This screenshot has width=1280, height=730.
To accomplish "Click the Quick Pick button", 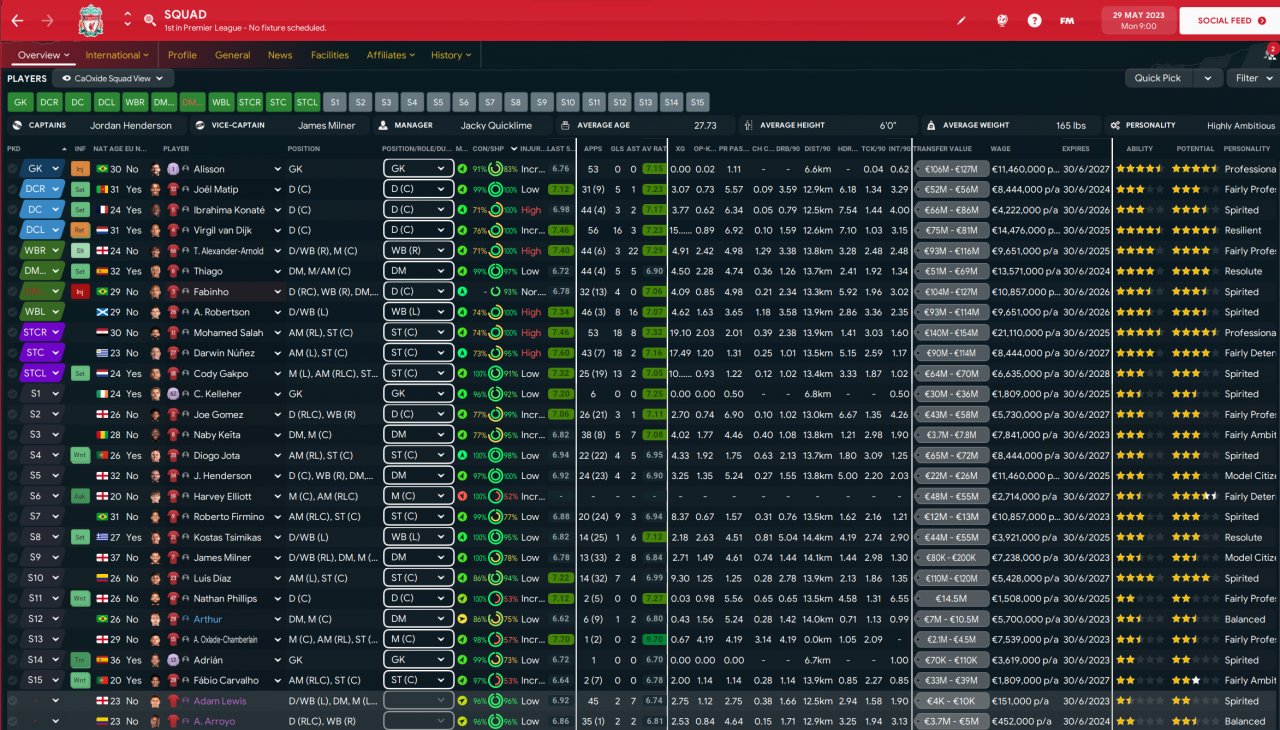I will pyautogui.click(x=1158, y=78).
